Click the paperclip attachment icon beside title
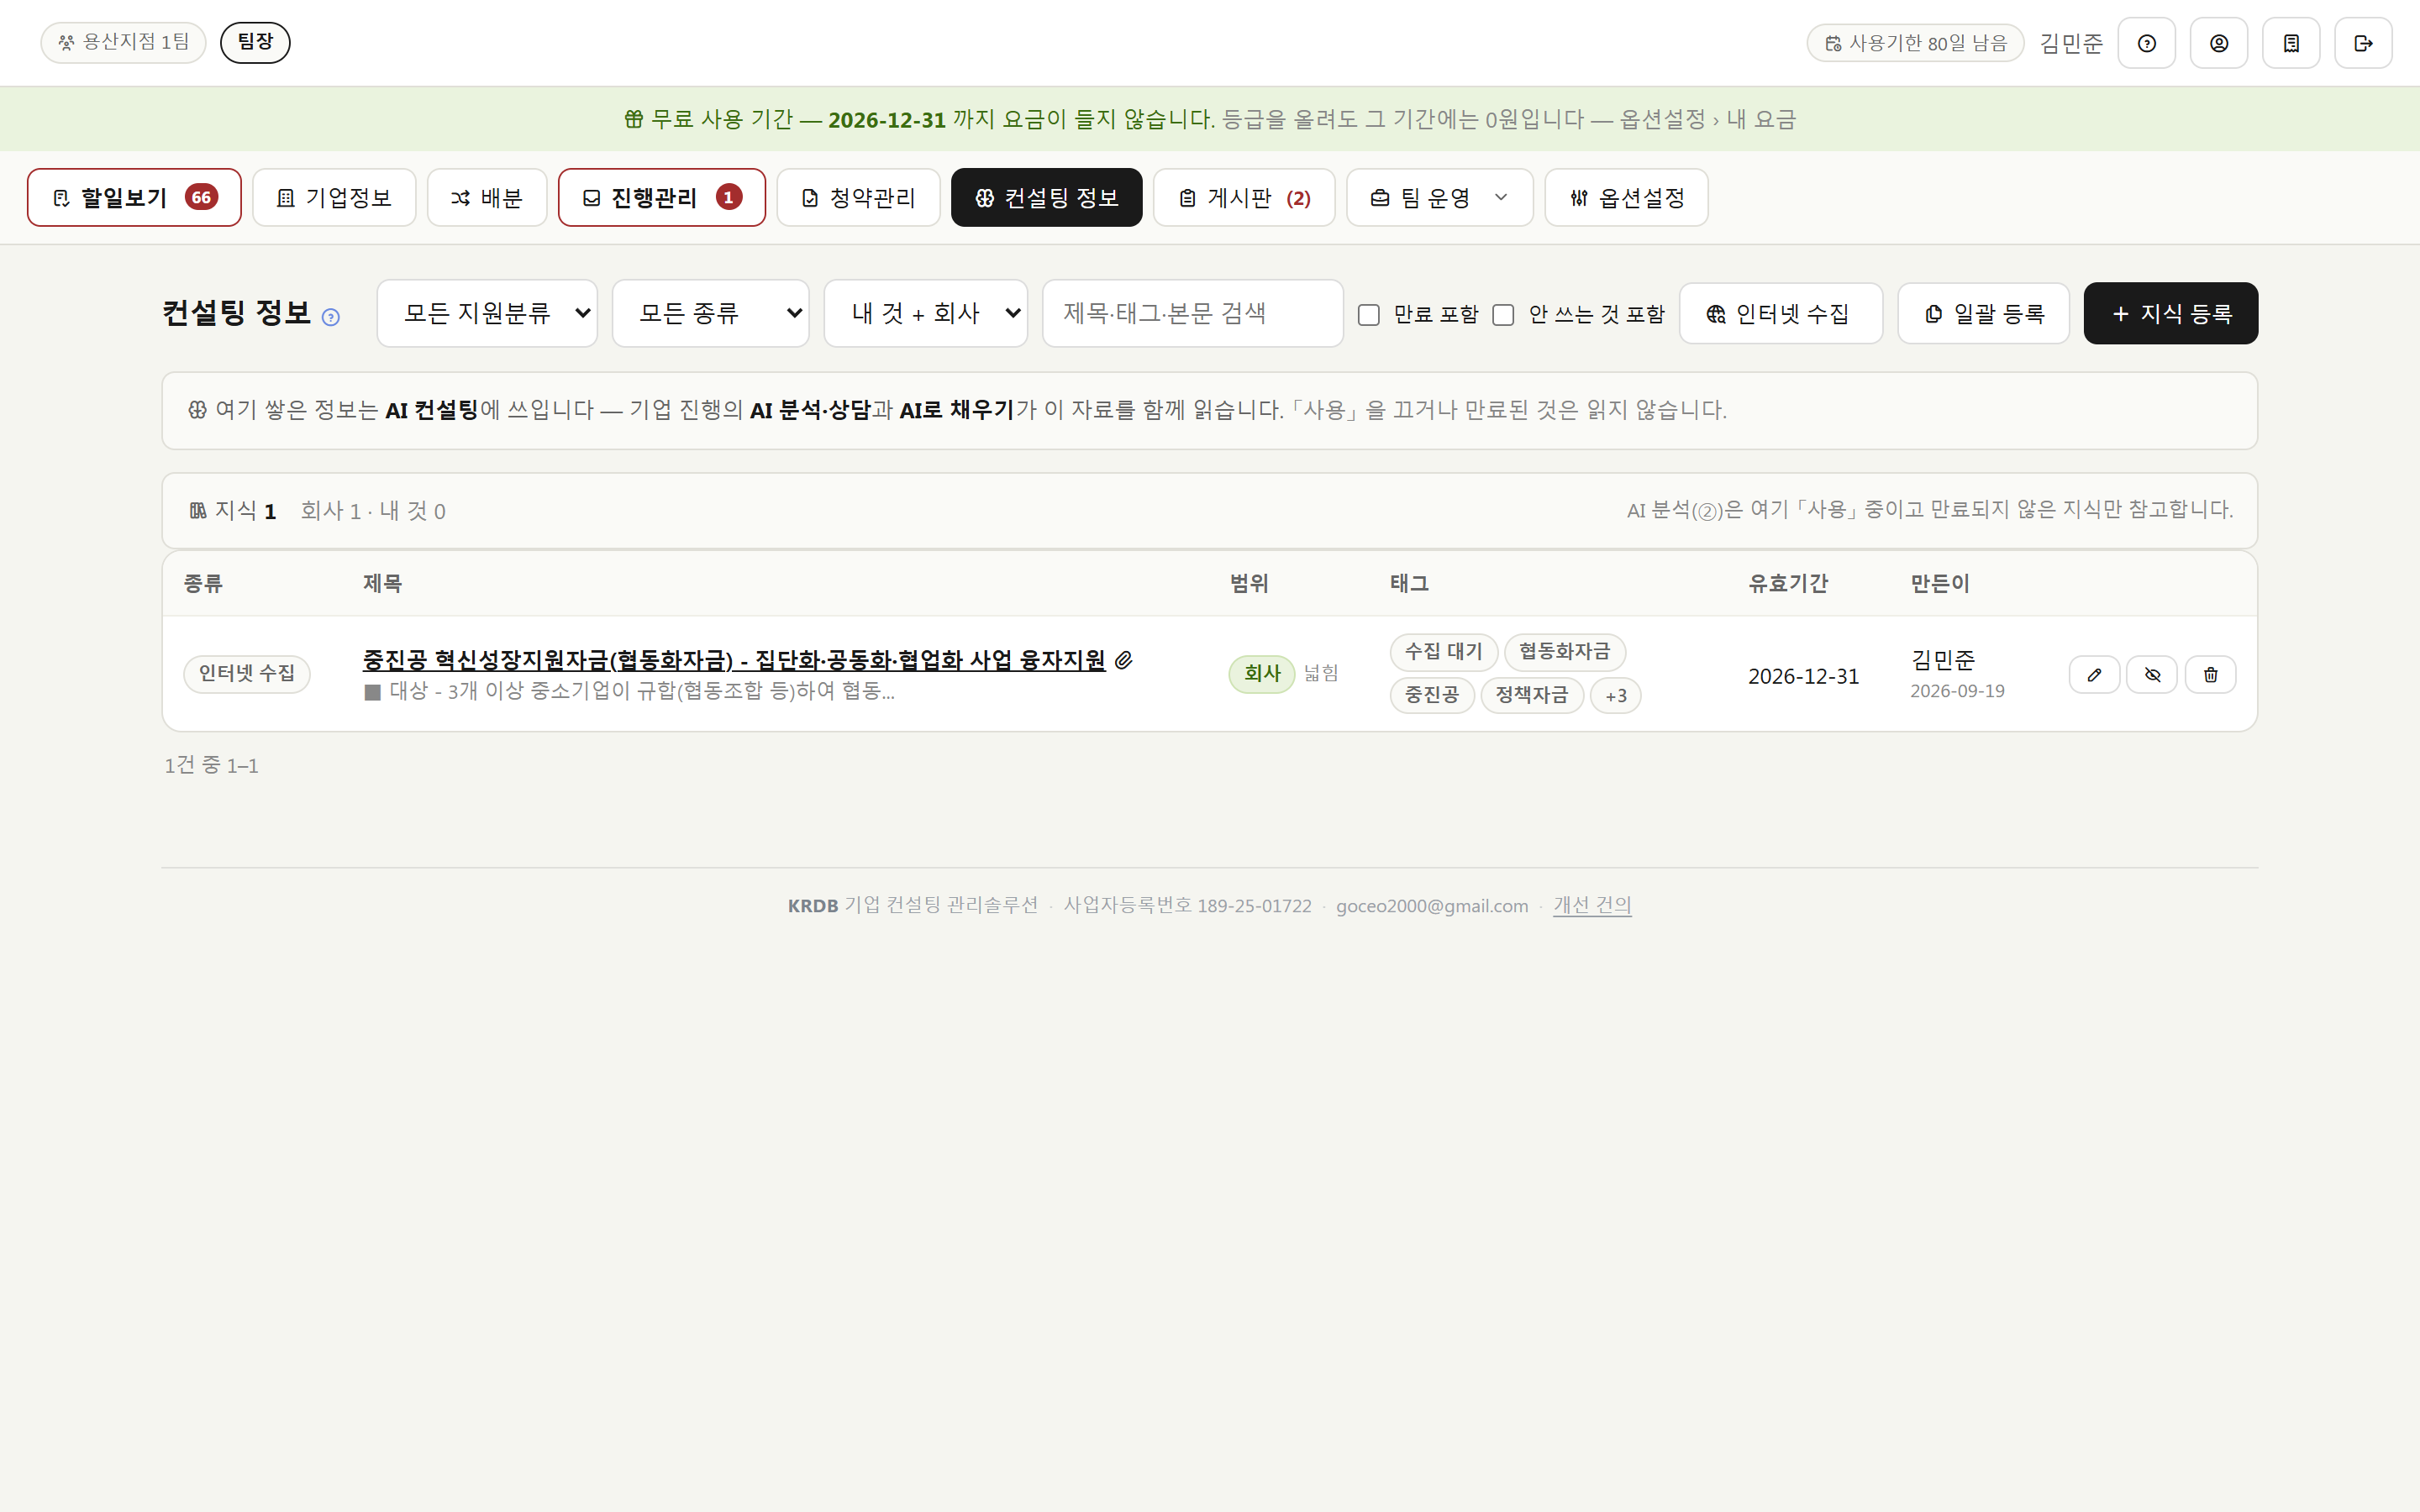2420x1512 pixels. tap(1123, 660)
